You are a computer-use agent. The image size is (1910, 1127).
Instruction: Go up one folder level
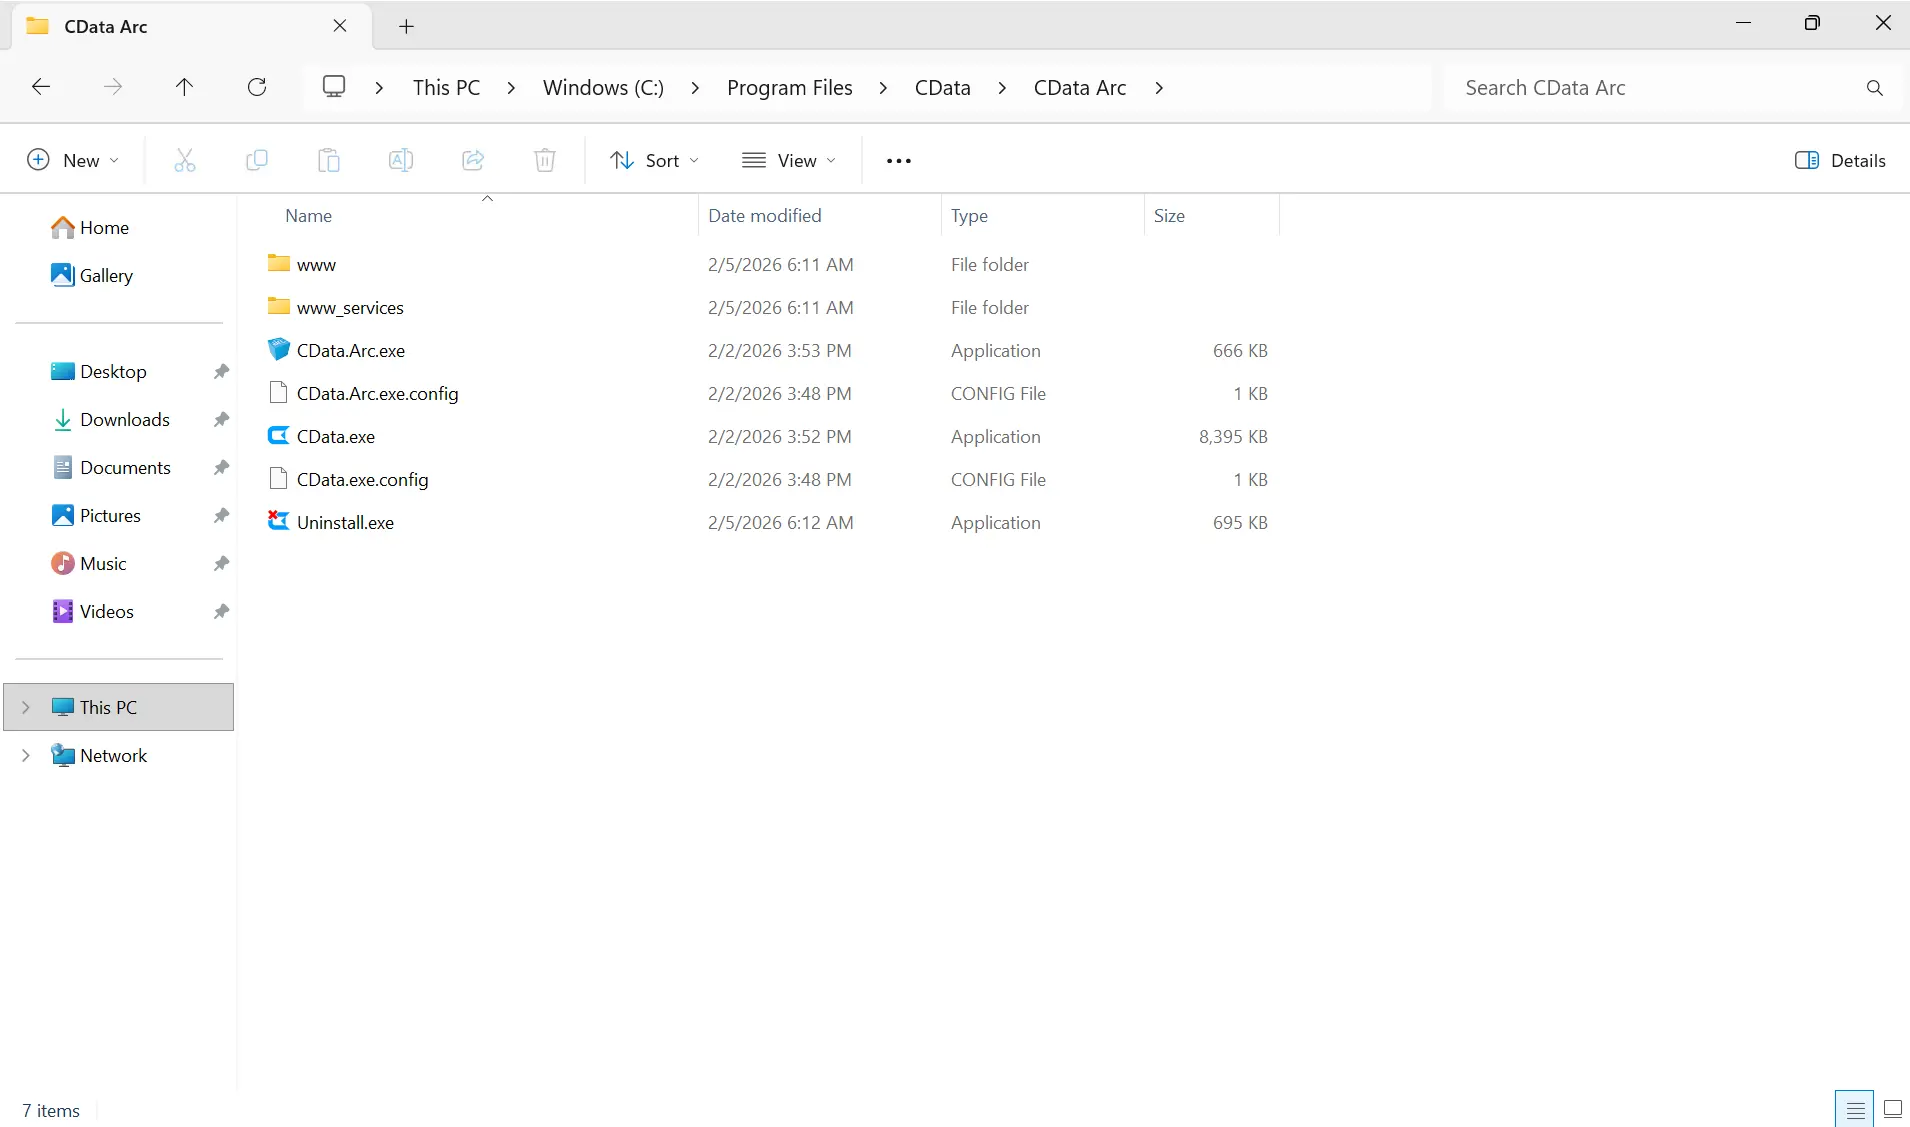(x=184, y=87)
